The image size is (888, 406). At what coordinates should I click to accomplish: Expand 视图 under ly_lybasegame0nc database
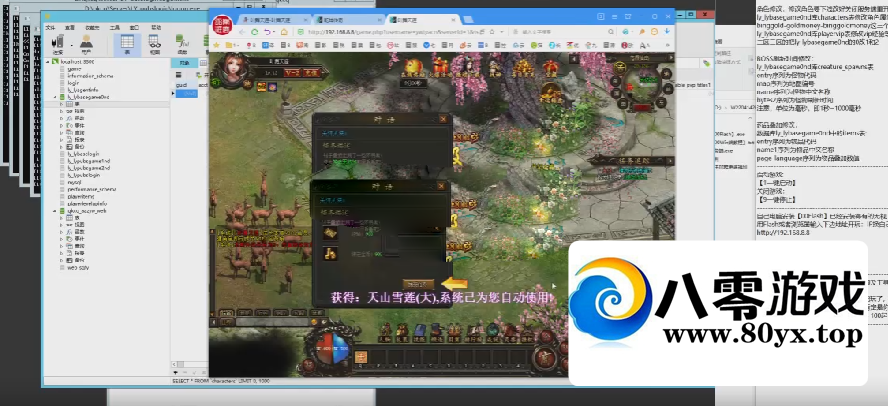point(62,112)
